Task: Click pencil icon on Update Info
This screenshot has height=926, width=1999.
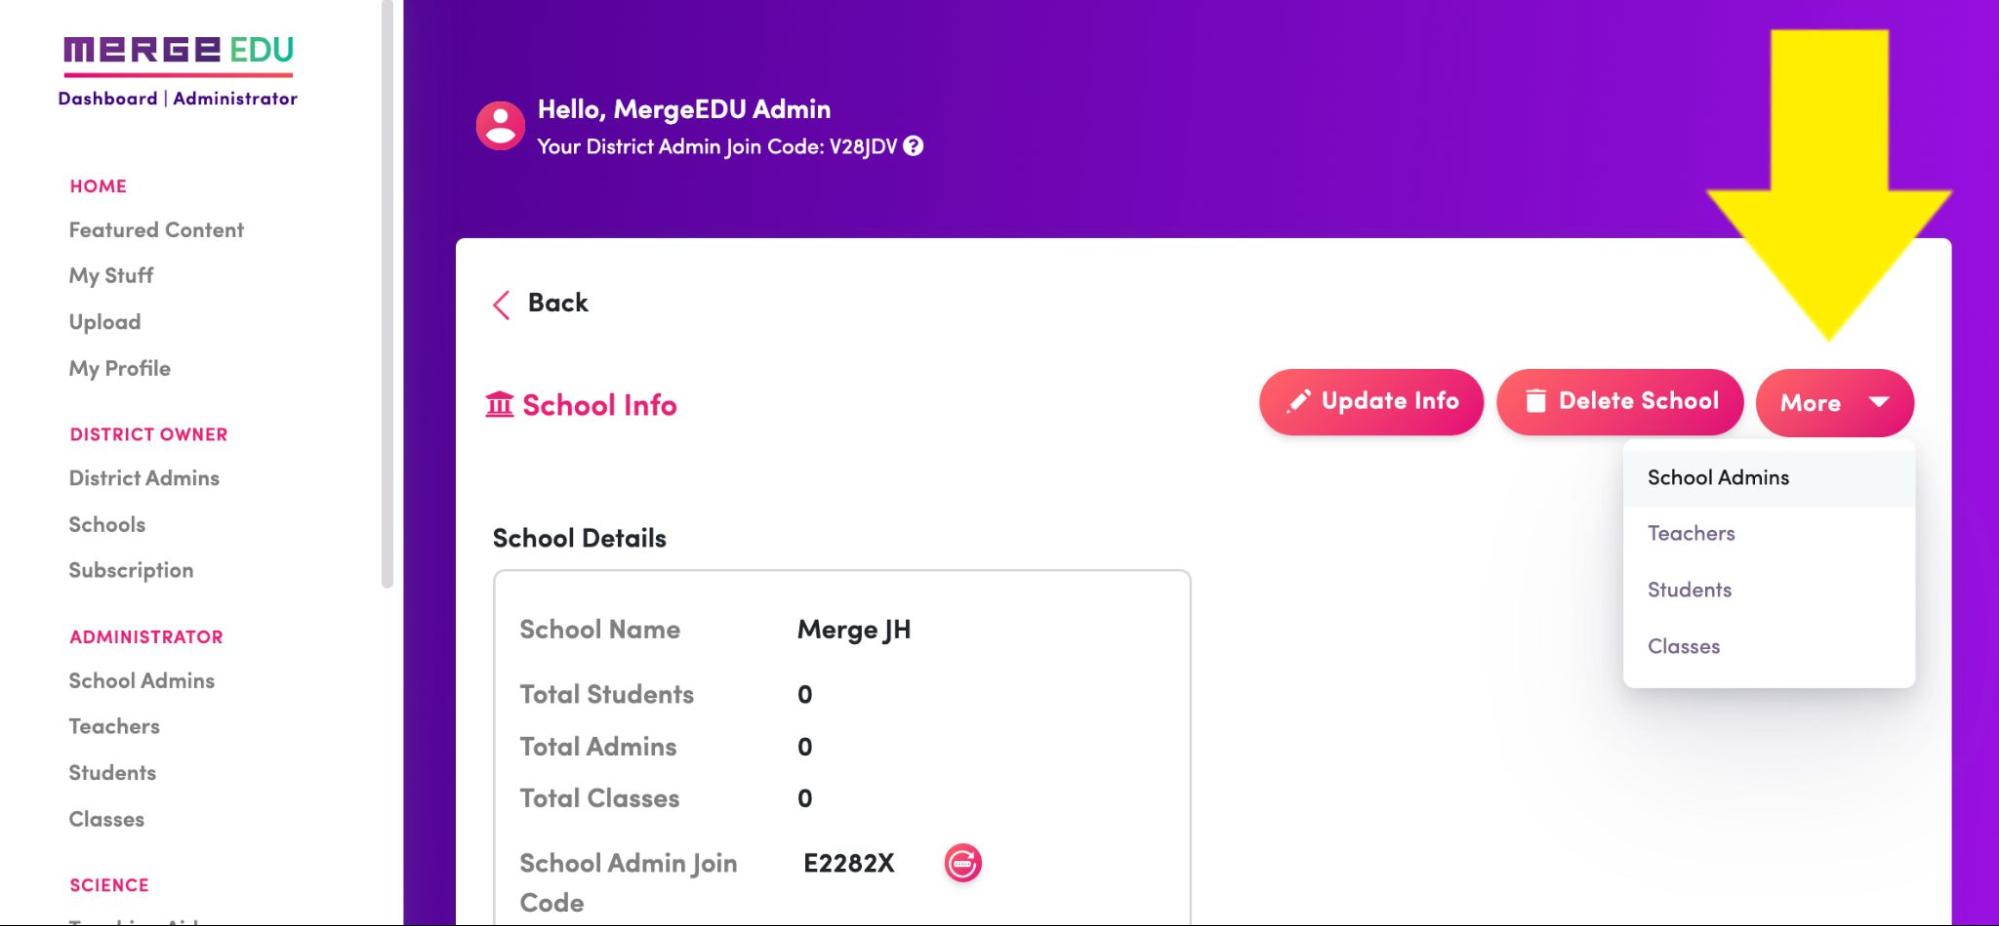Action: [x=1299, y=401]
